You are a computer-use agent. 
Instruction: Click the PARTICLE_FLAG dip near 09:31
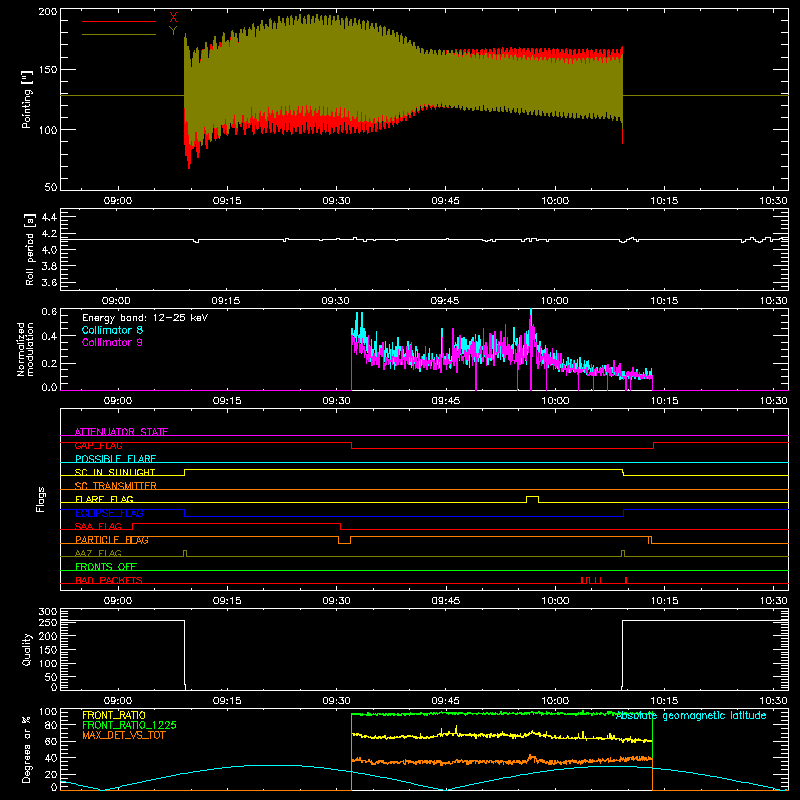point(344,540)
